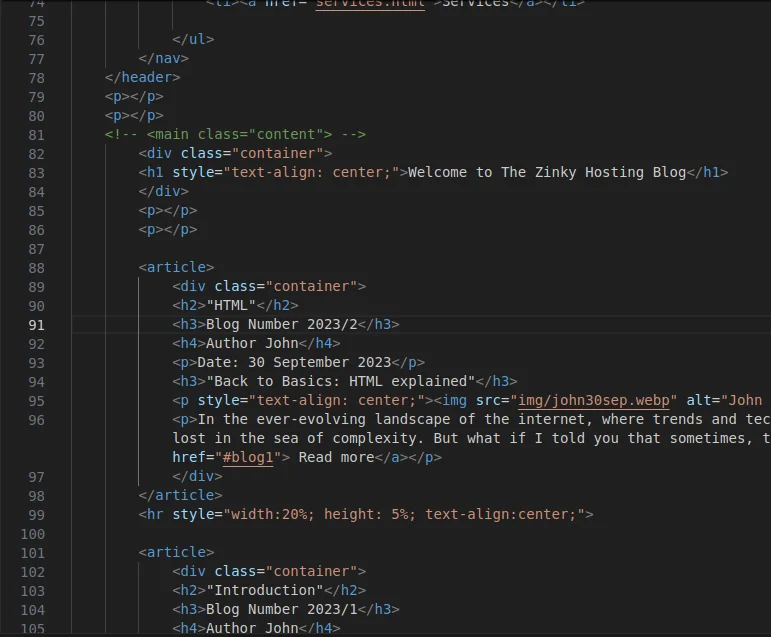Click 'Blog Number 2023/2' heading text
Screen dimensions: 771x637
coord(282,324)
